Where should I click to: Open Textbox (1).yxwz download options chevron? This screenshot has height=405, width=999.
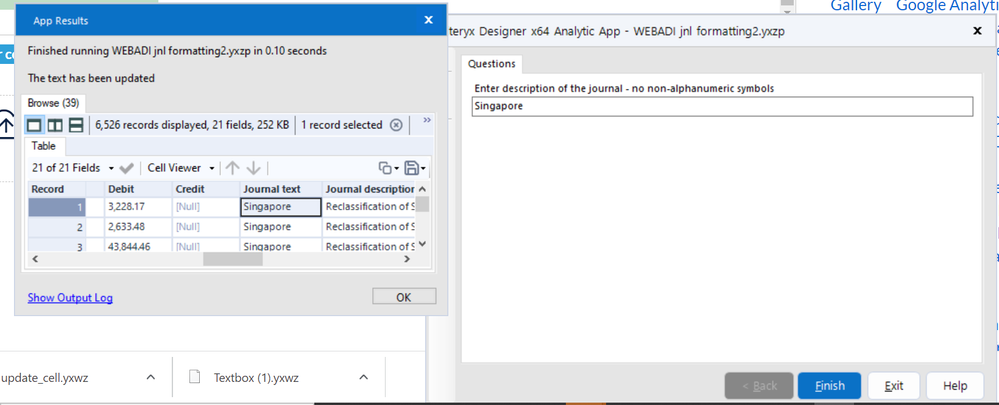[x=363, y=378]
